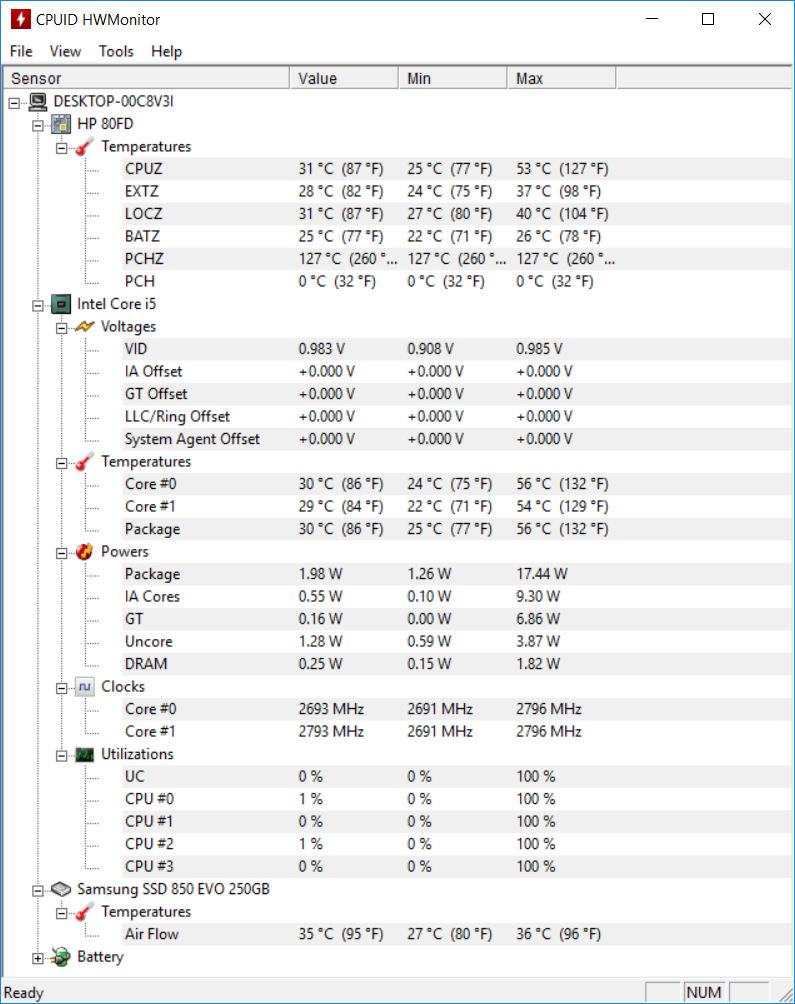Click the Voltages lightning icon
The width and height of the screenshot is (795, 1004).
(x=84, y=327)
